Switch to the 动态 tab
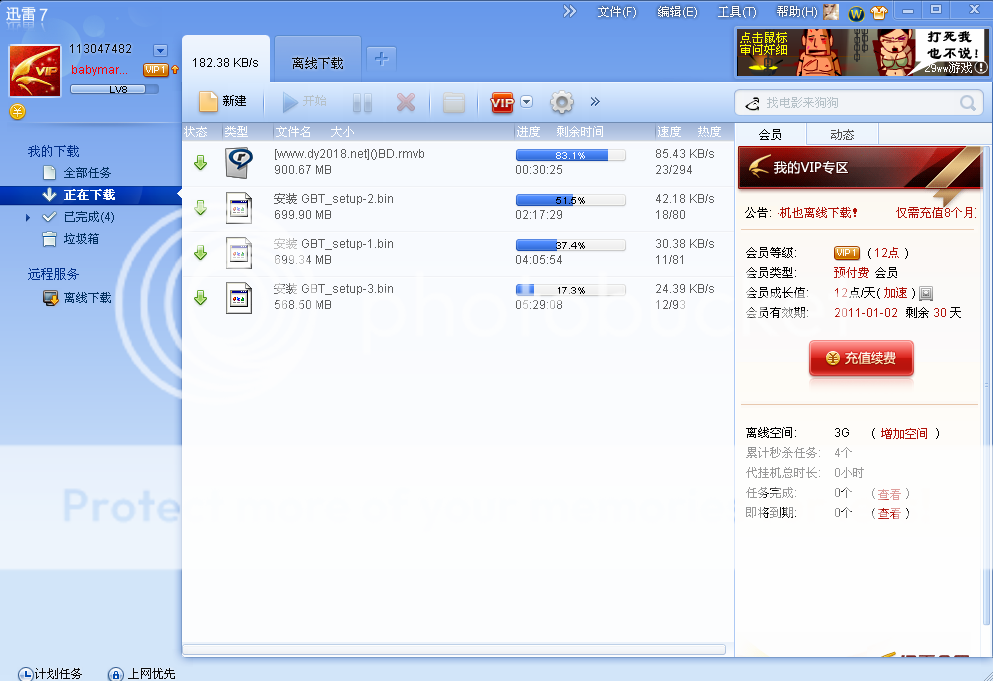 coord(842,134)
